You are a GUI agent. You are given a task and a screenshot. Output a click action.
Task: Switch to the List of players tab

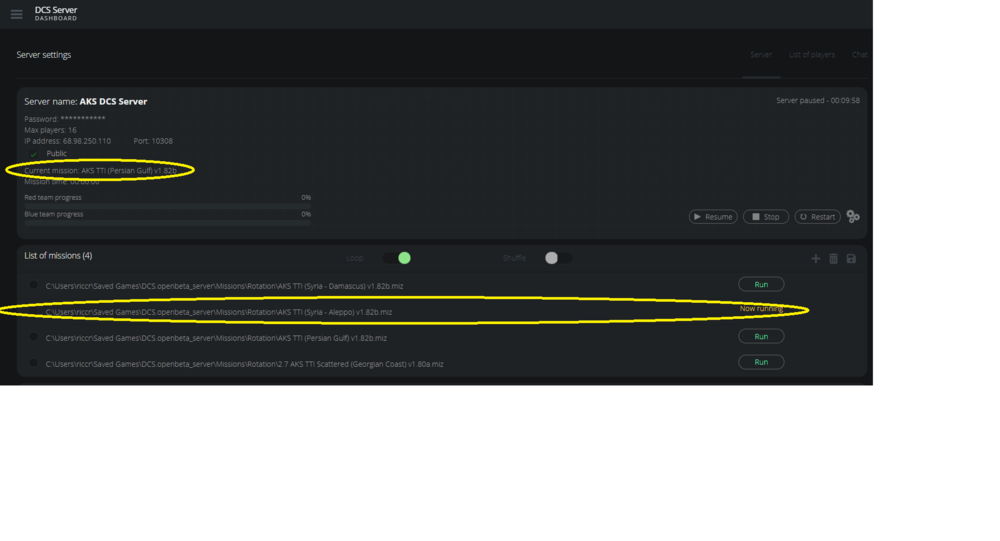(812, 55)
